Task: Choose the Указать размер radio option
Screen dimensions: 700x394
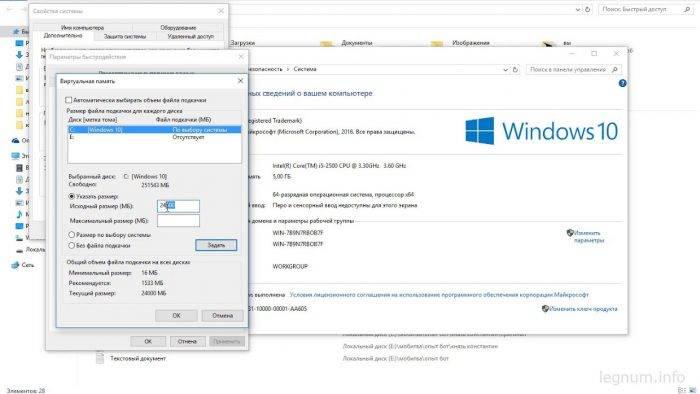Action: click(71, 196)
